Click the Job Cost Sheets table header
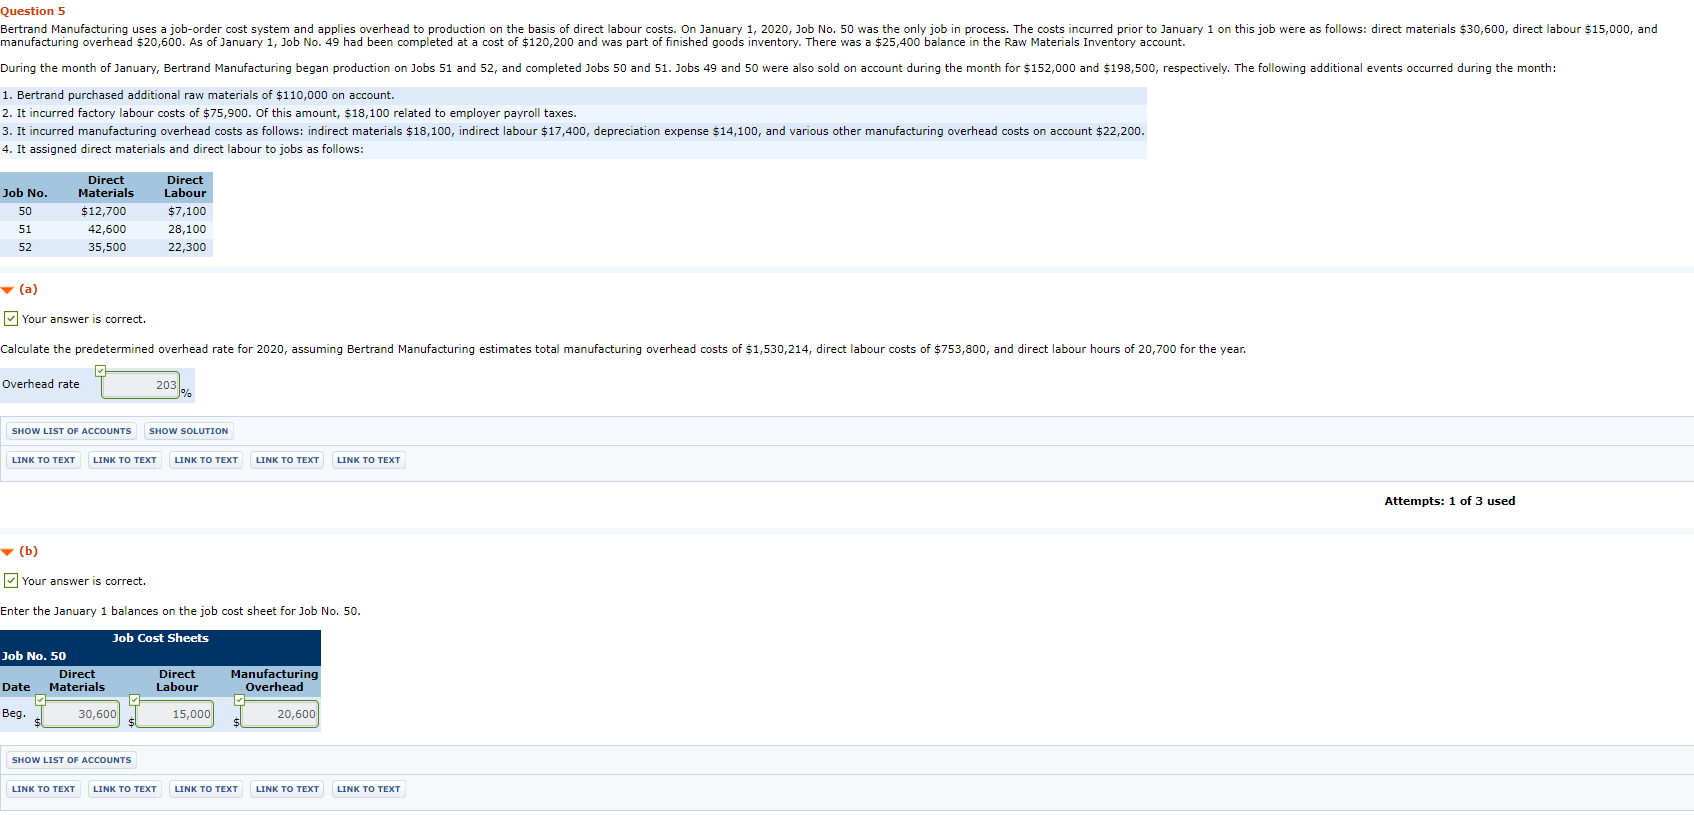 click(160, 638)
